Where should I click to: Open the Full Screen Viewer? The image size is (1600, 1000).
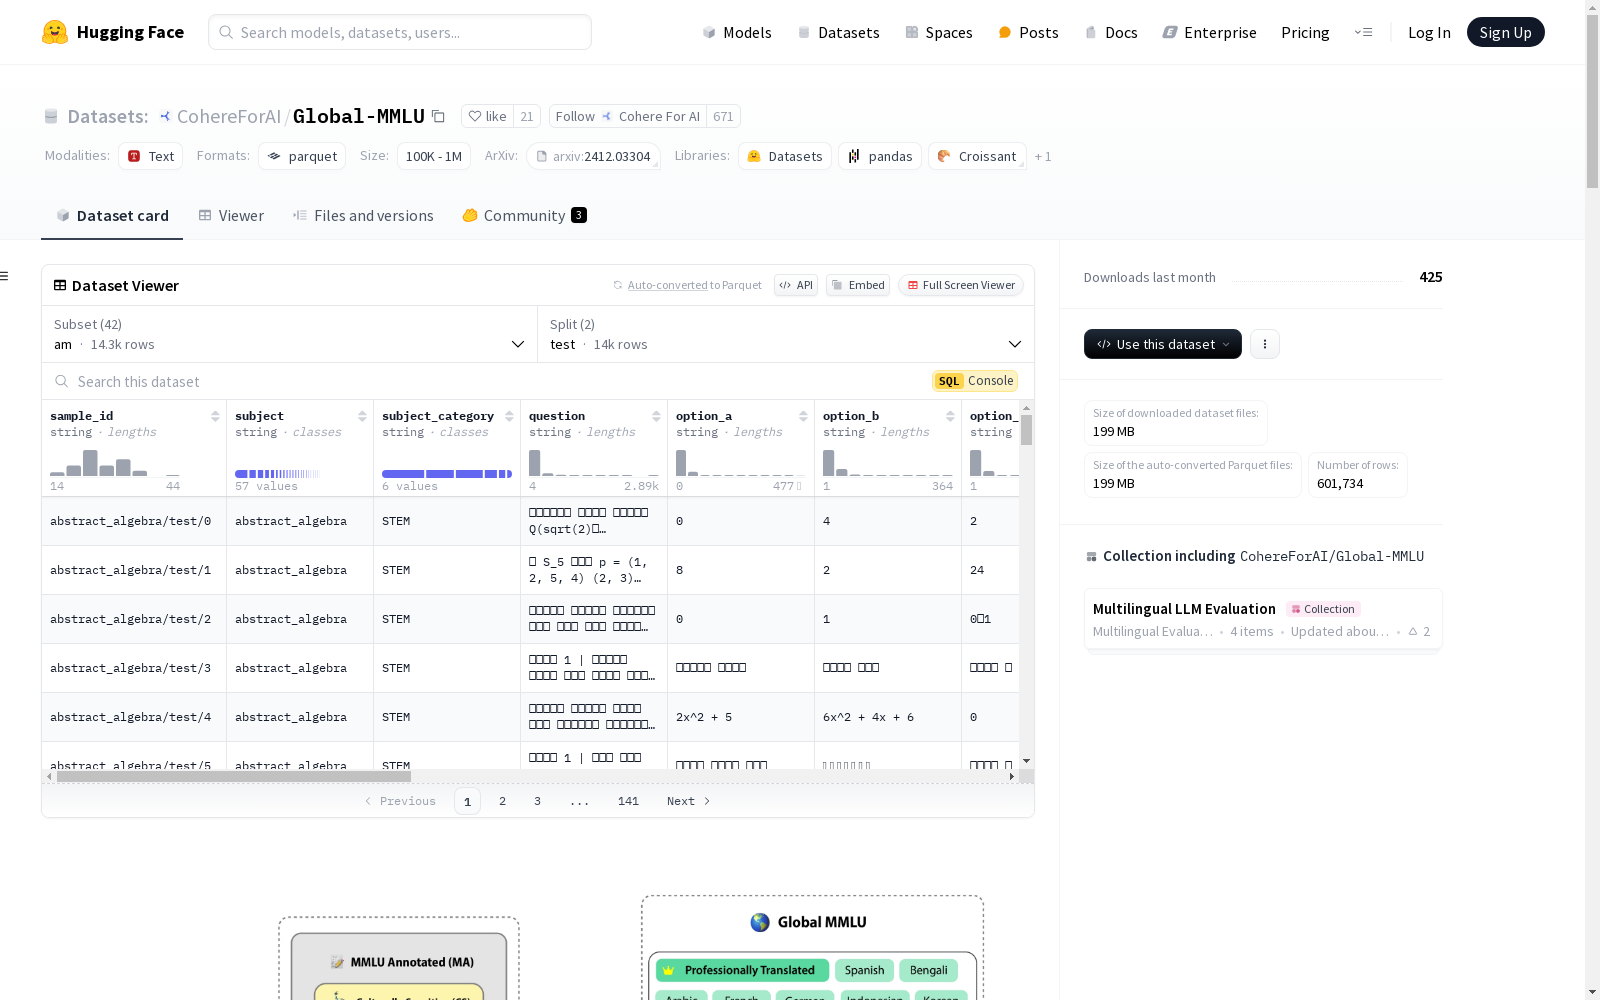click(960, 285)
